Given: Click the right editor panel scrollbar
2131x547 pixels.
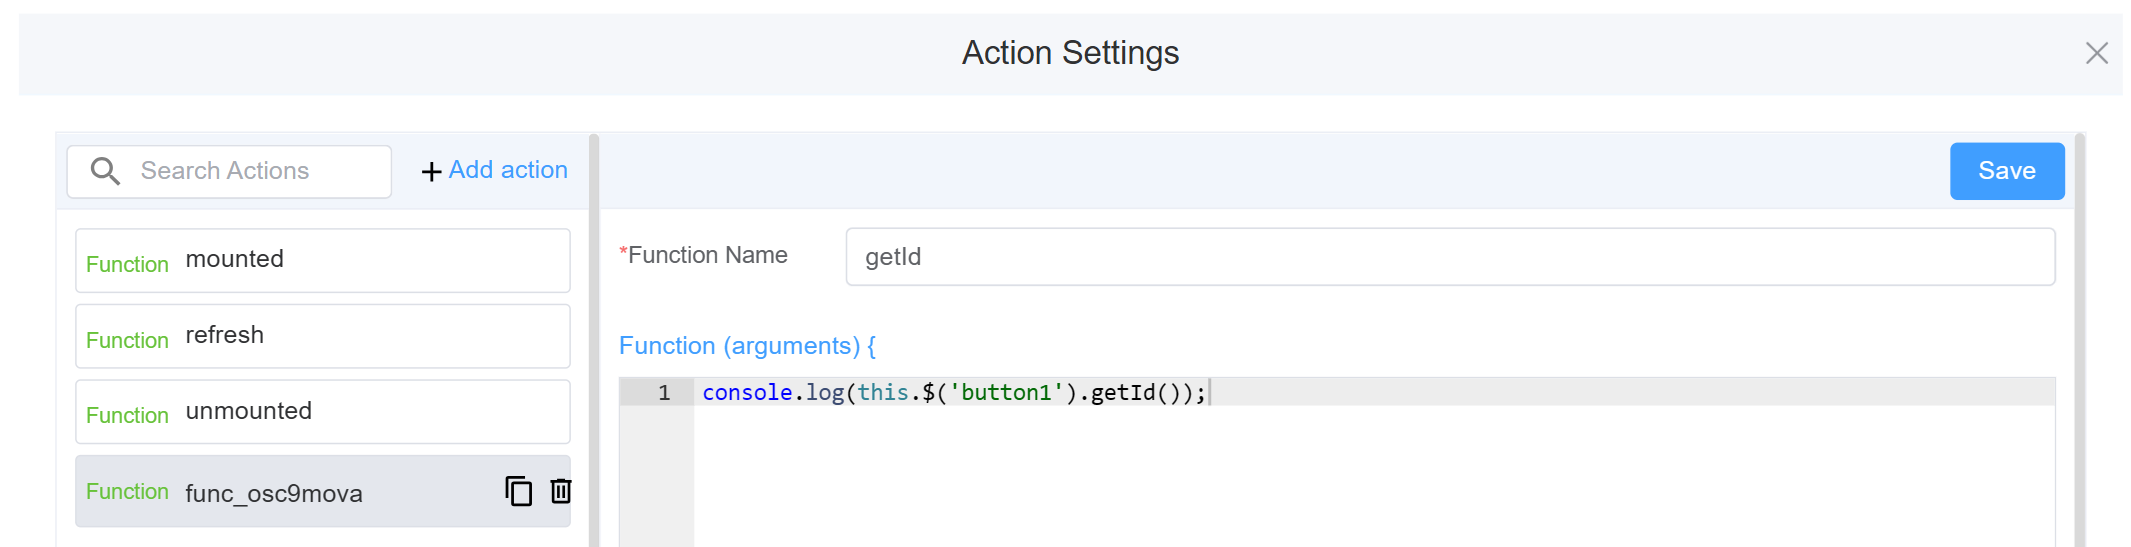Looking at the screenshot, I should coord(2079,340).
